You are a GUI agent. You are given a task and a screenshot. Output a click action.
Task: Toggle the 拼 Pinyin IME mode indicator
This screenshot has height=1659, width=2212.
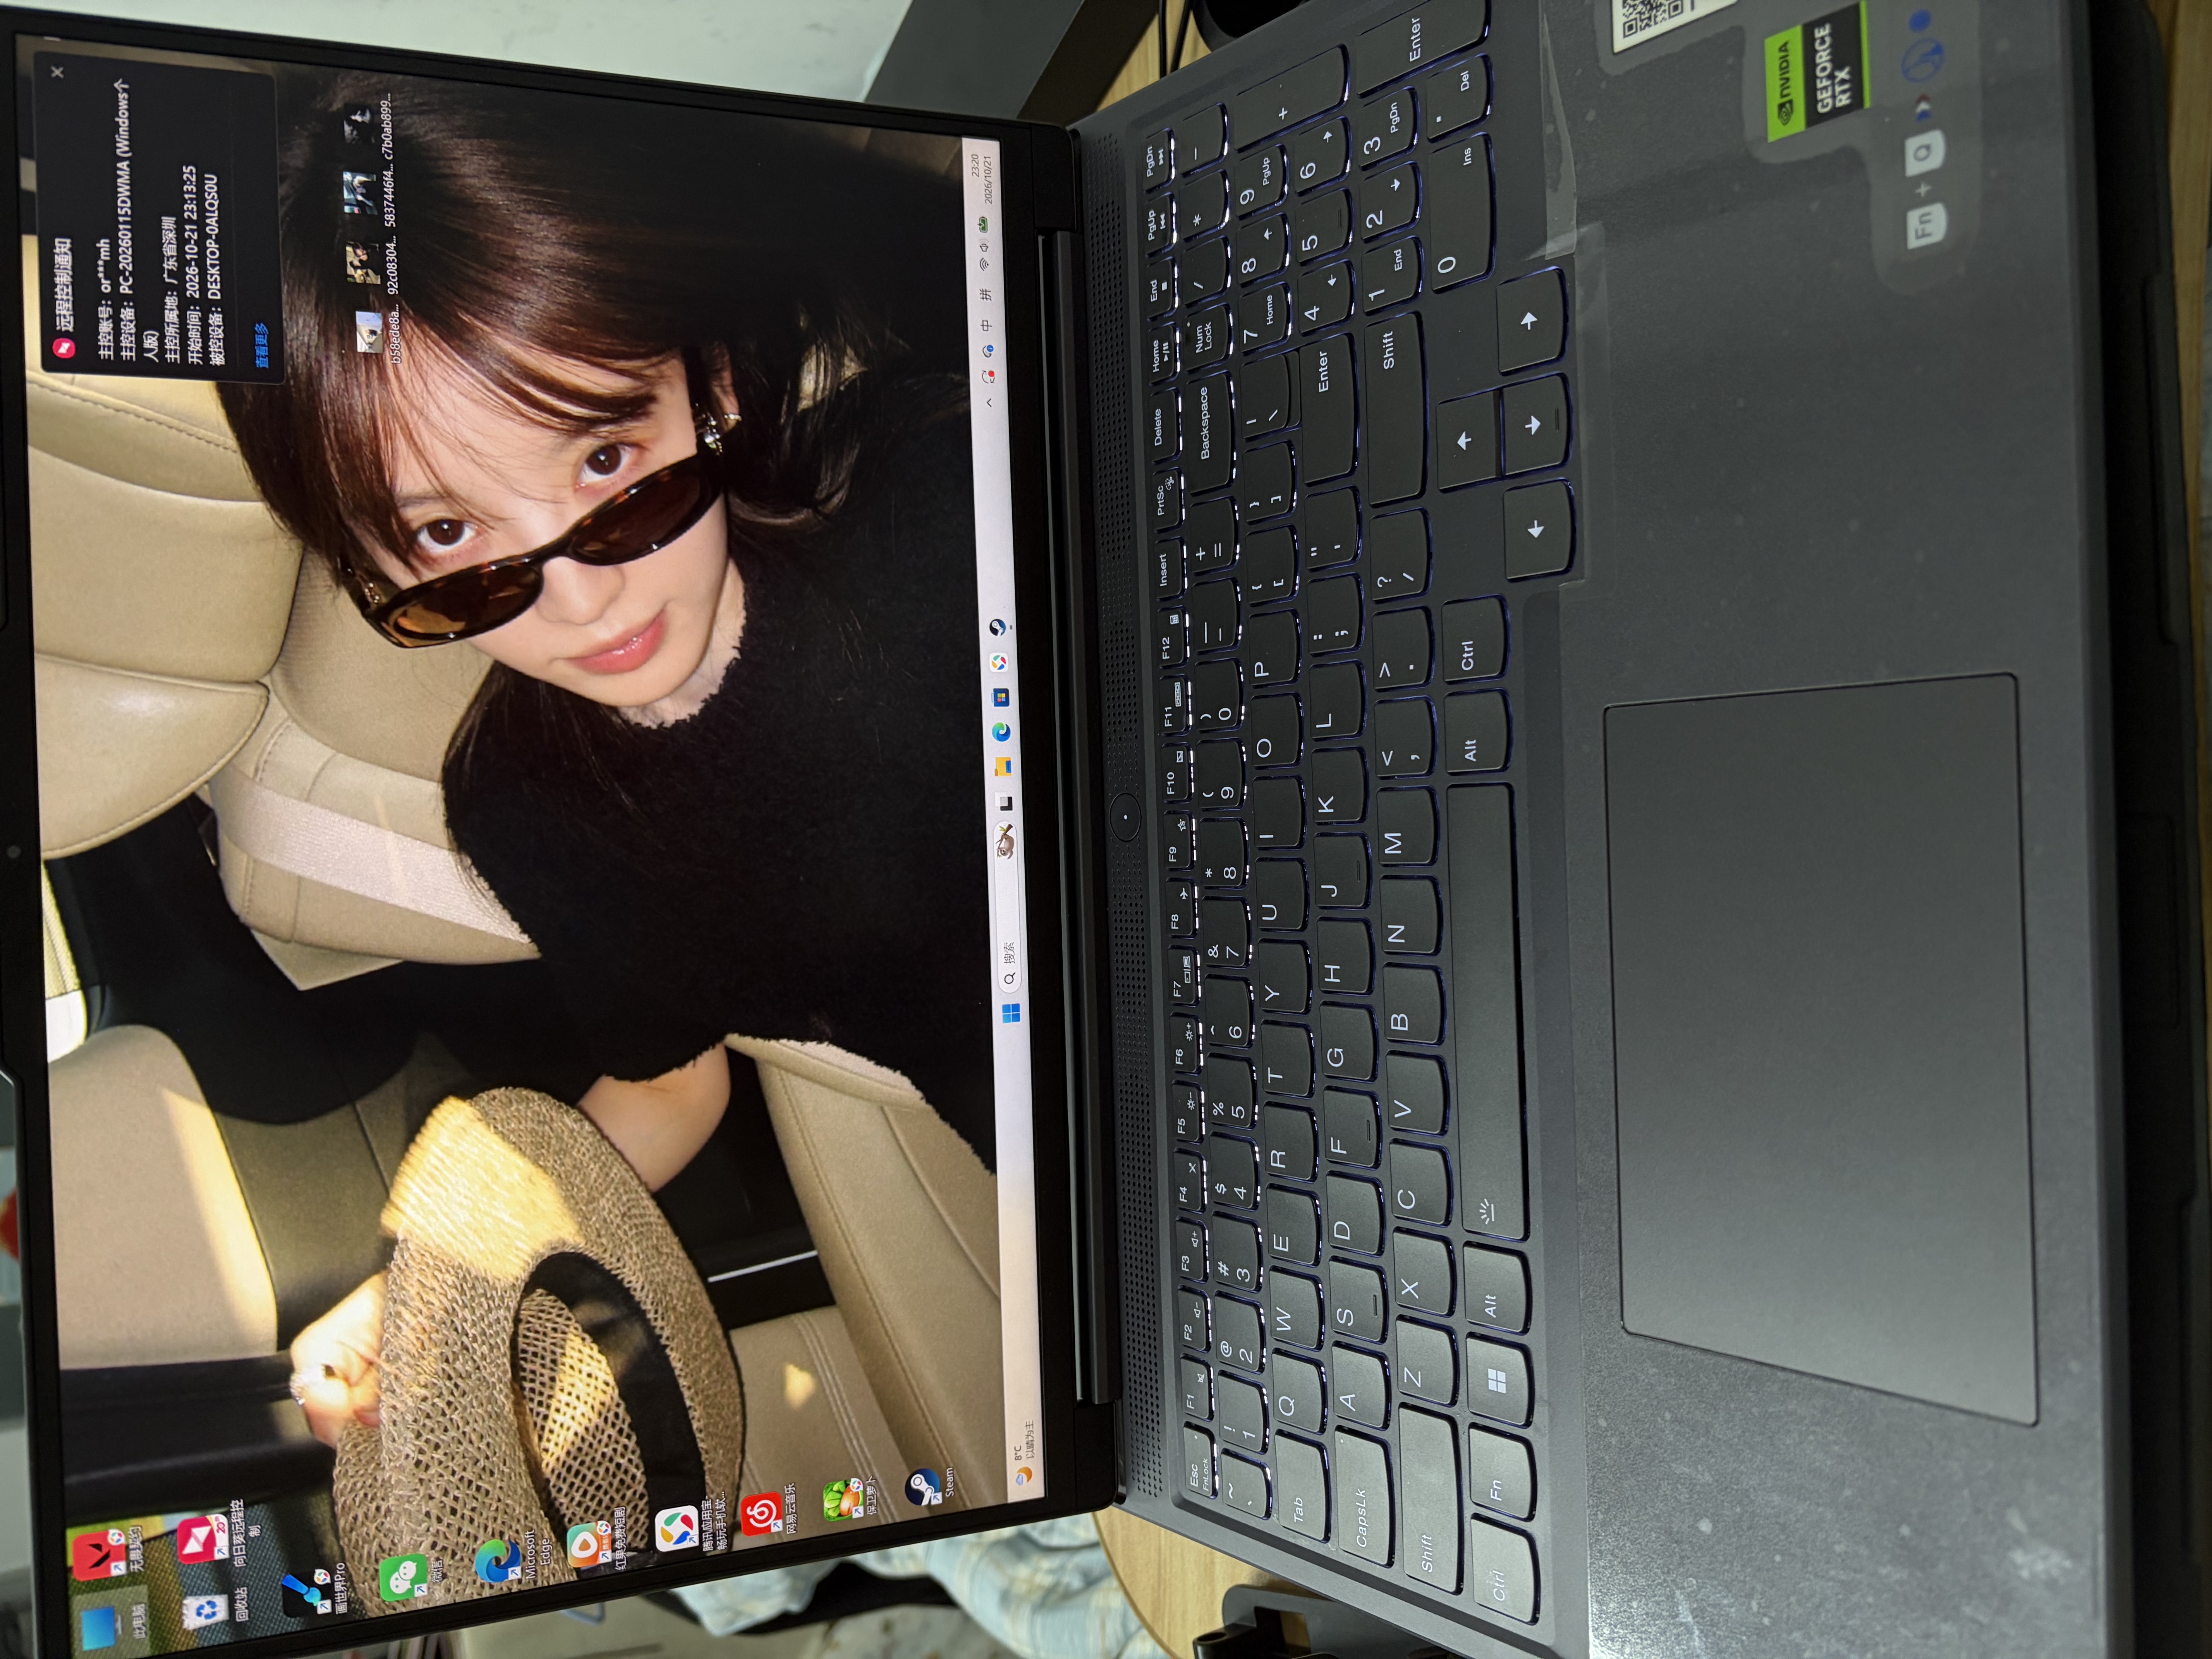click(985, 295)
